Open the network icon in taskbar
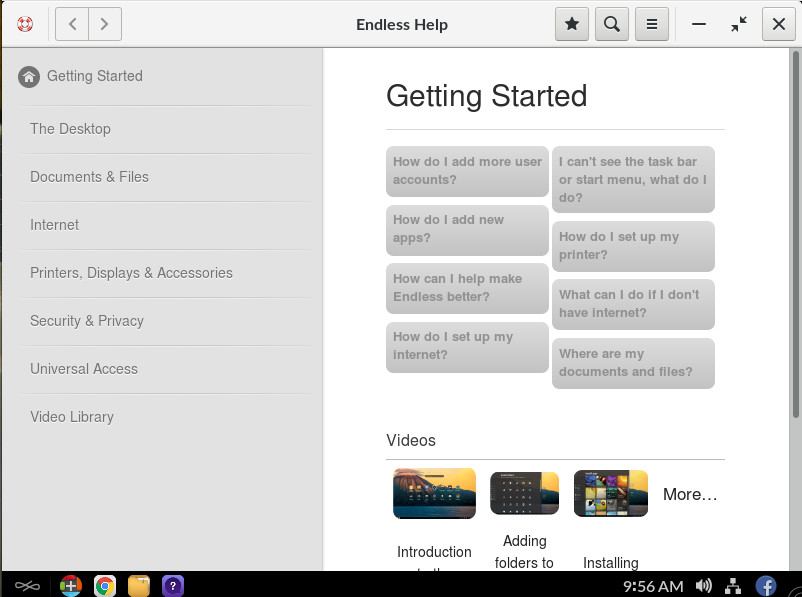This screenshot has width=802, height=597. pos(733,586)
